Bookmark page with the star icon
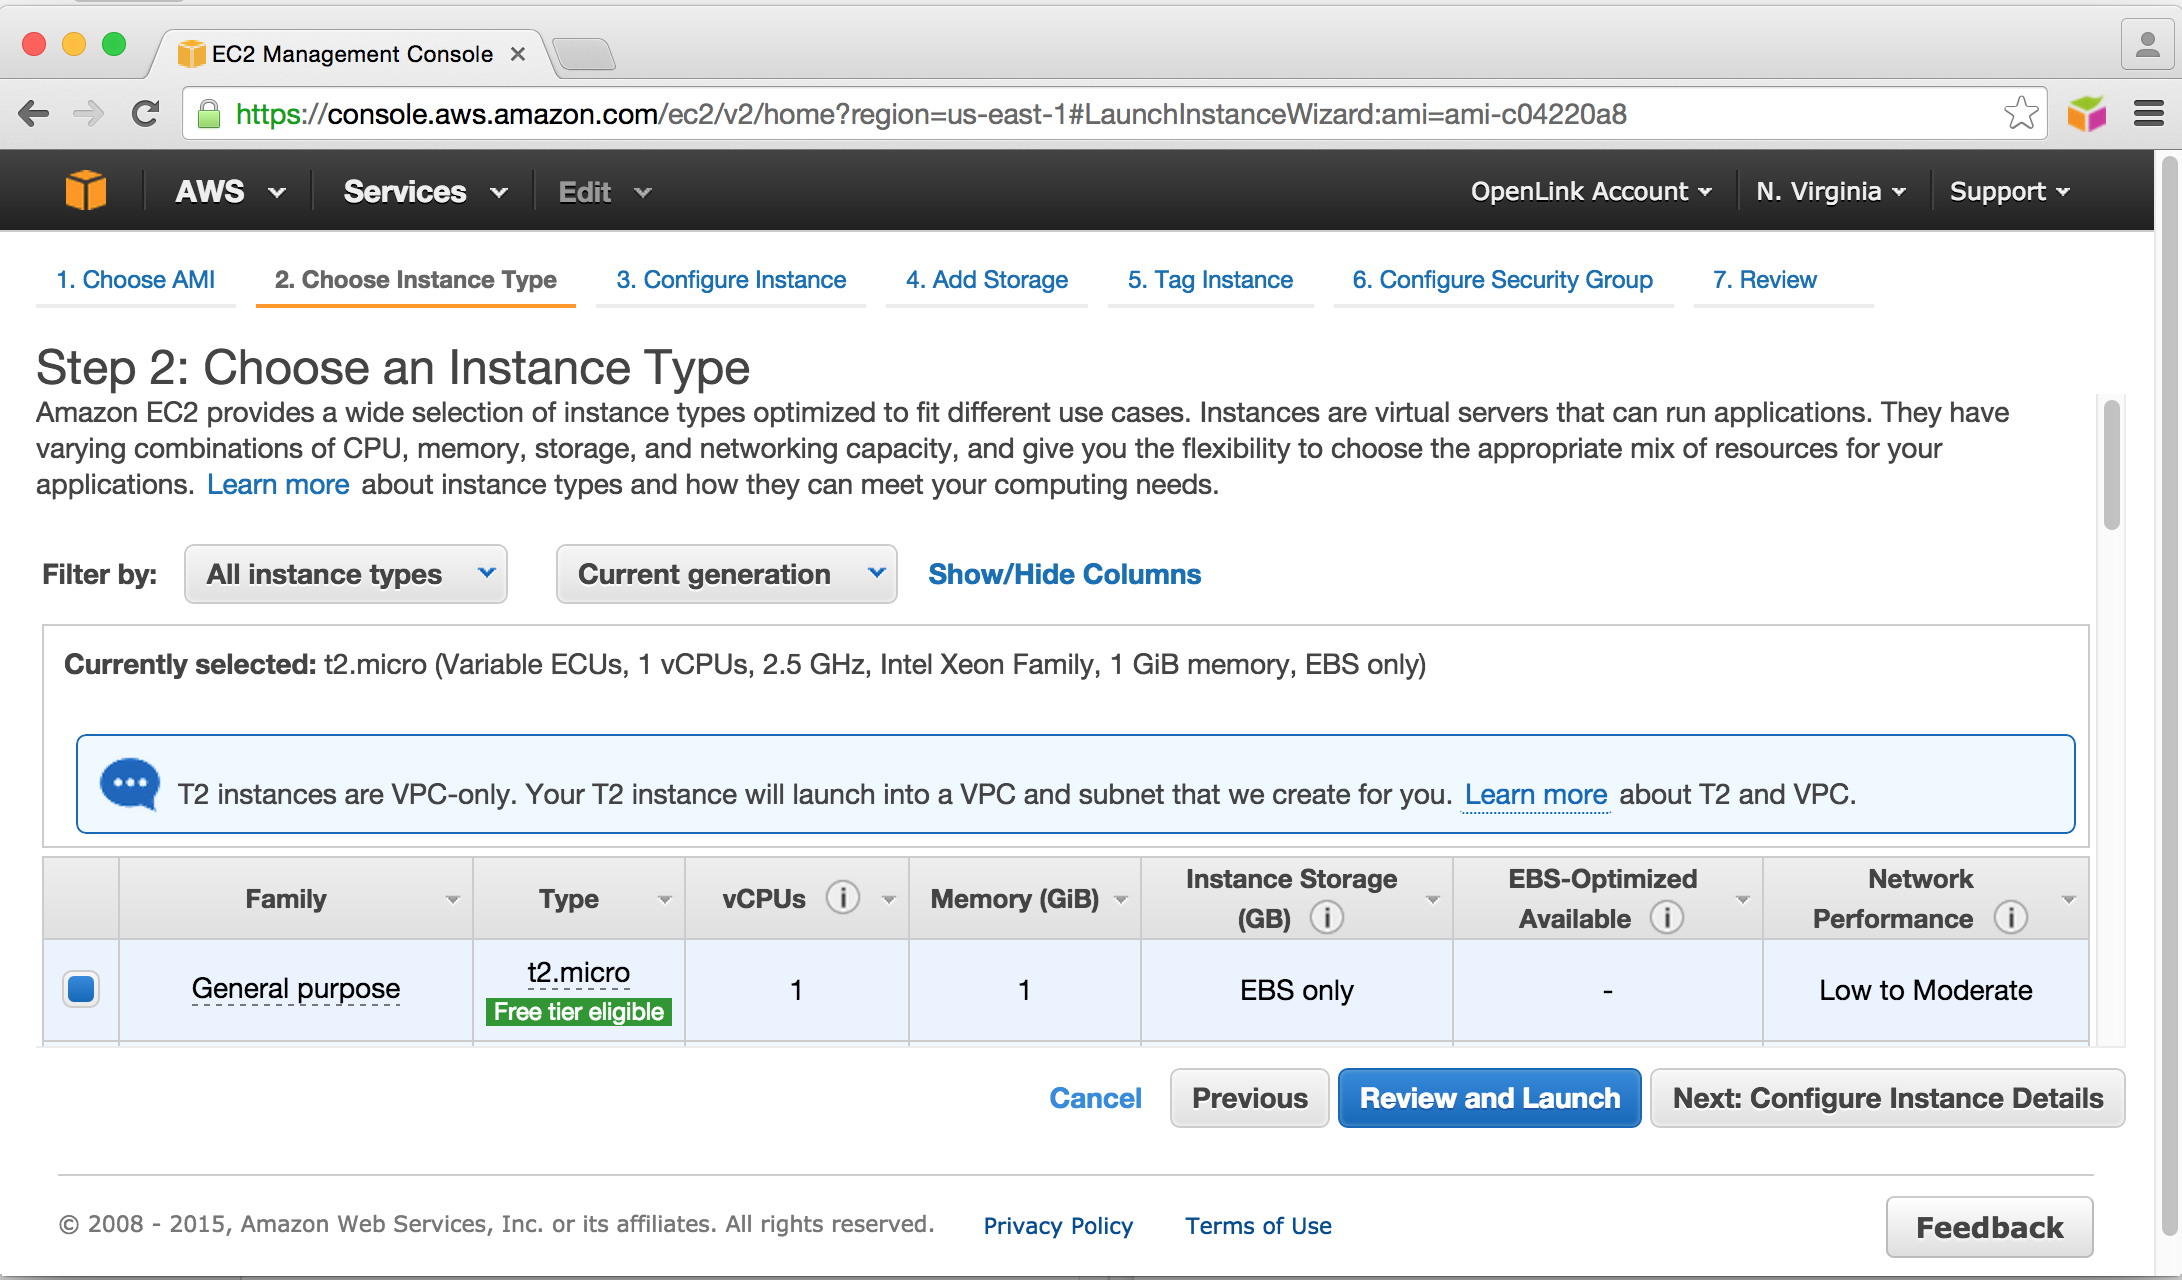Image resolution: width=2182 pixels, height=1280 pixels. coord(2020,114)
